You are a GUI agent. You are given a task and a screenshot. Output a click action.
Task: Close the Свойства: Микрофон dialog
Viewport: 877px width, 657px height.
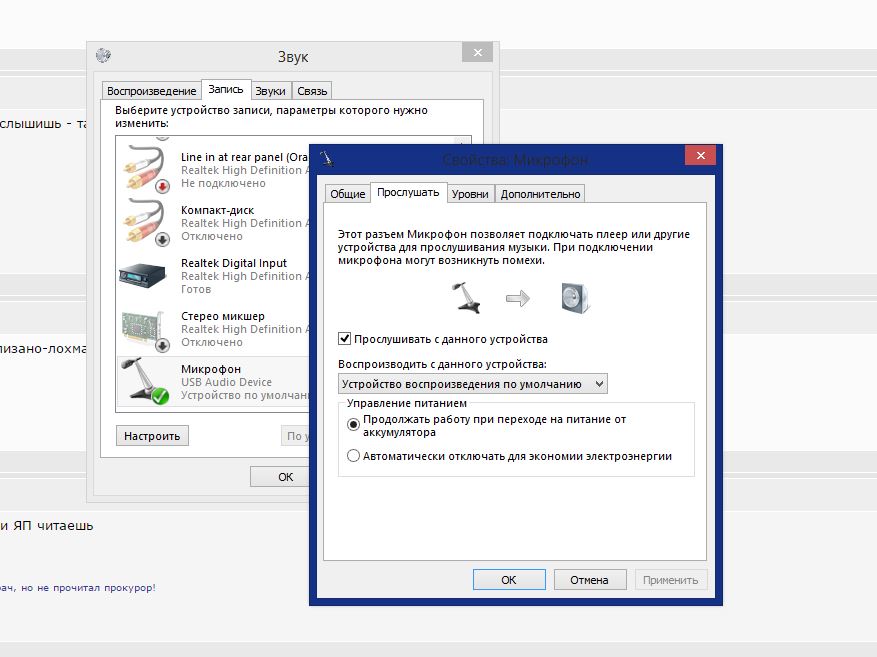tap(700, 155)
